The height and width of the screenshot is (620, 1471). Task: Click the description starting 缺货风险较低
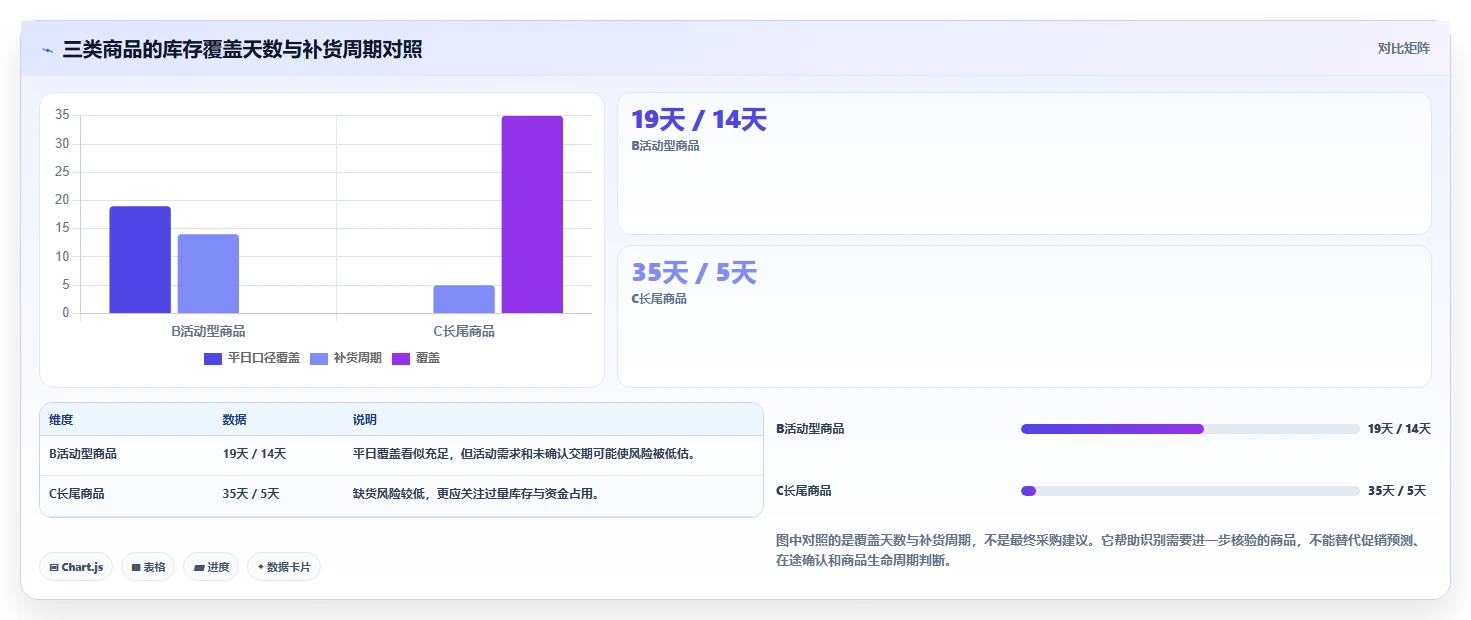click(x=476, y=493)
